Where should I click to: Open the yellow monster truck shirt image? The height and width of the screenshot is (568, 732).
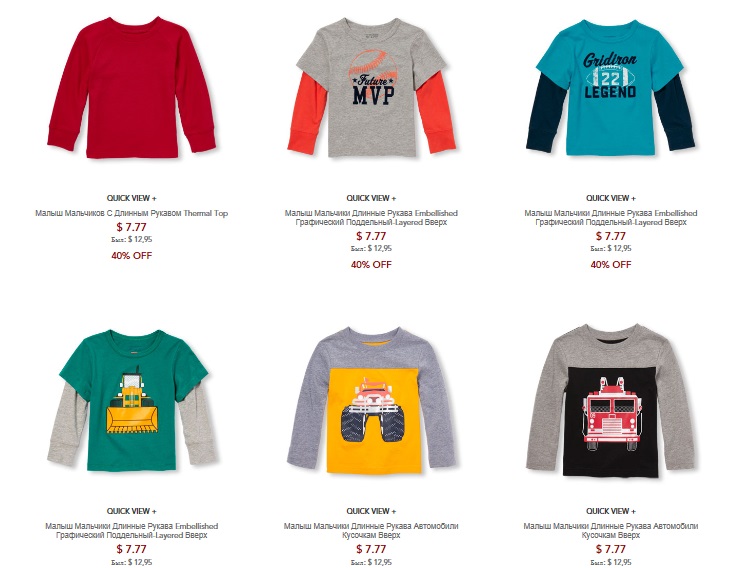(372, 400)
